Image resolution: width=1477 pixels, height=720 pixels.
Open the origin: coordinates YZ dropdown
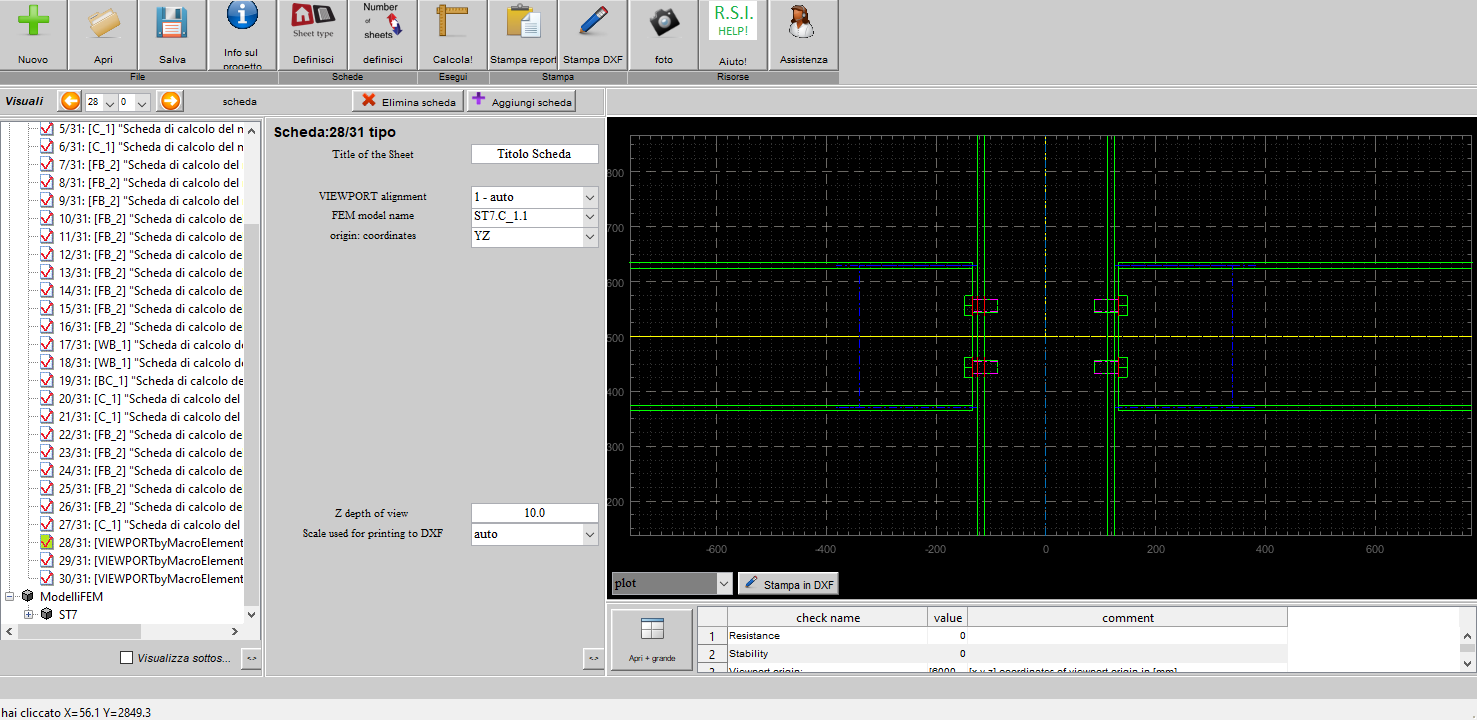pos(590,236)
